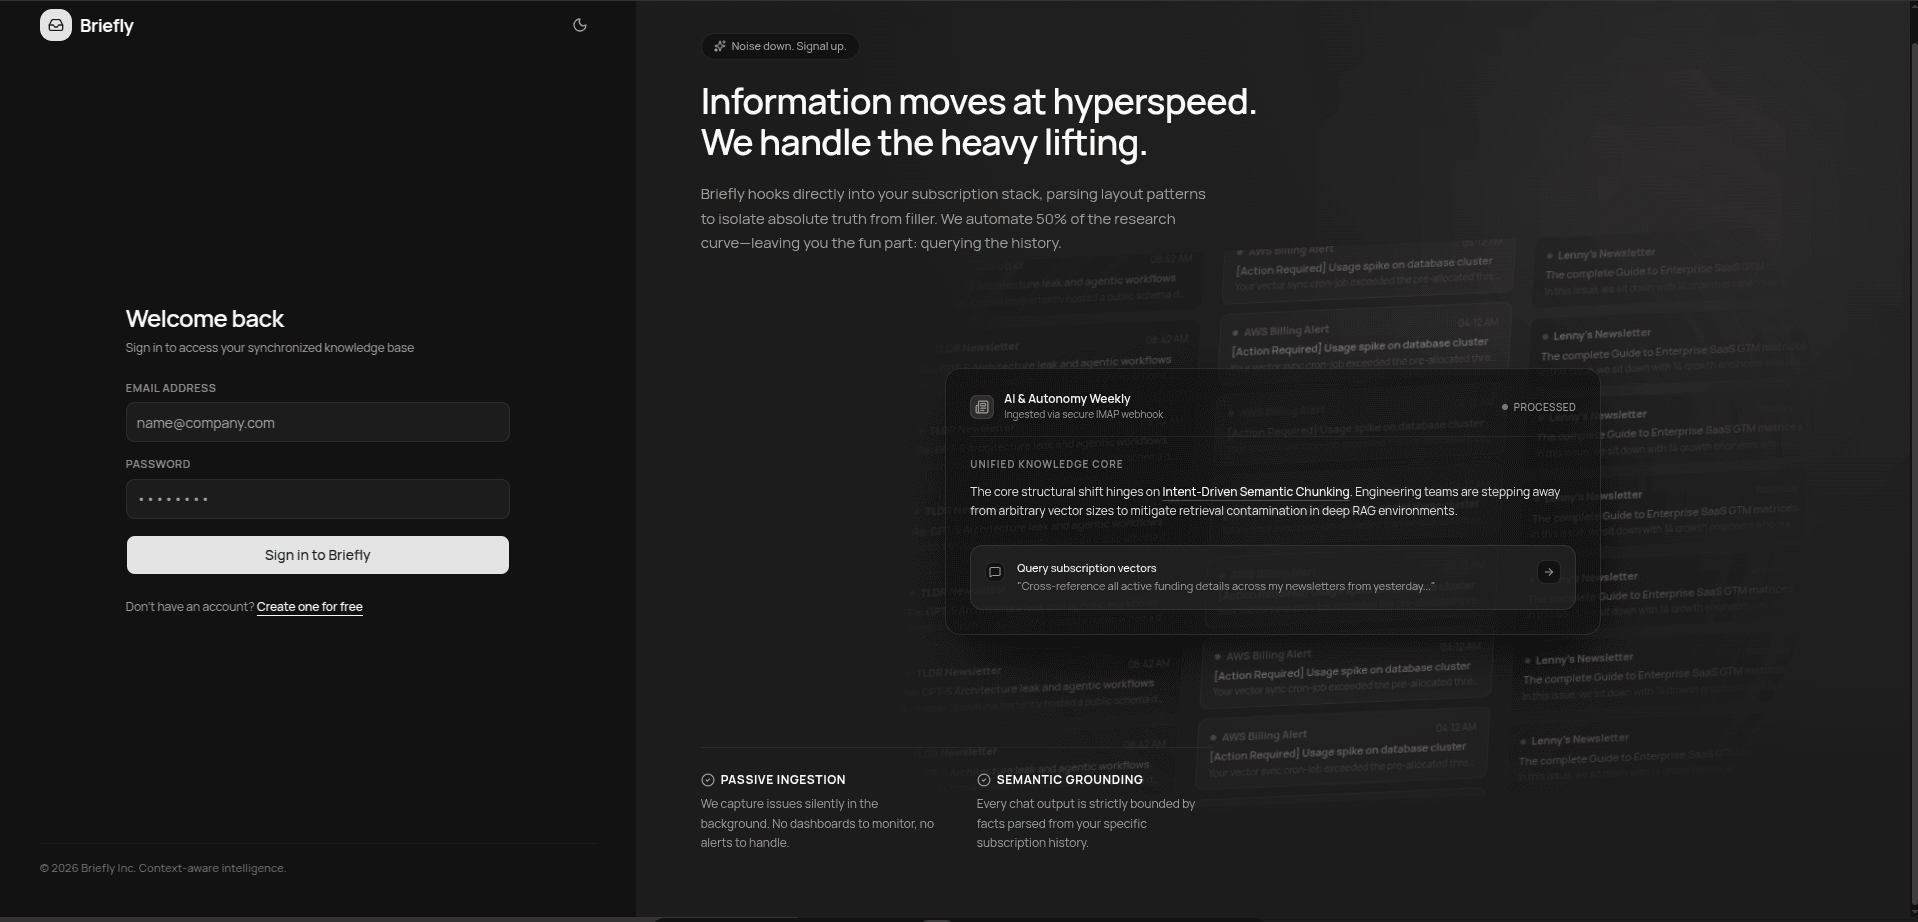This screenshot has width=1918, height=922.
Task: Click the newspaper icon beside AI & Autonomy Weekly
Action: (x=982, y=407)
